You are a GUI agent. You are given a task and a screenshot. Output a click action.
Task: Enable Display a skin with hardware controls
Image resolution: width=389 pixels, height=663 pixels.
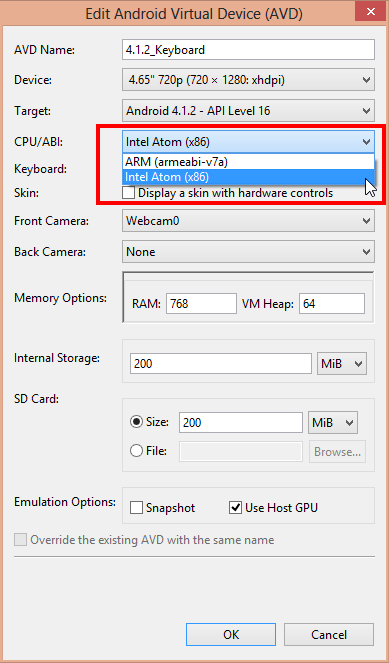click(129, 193)
